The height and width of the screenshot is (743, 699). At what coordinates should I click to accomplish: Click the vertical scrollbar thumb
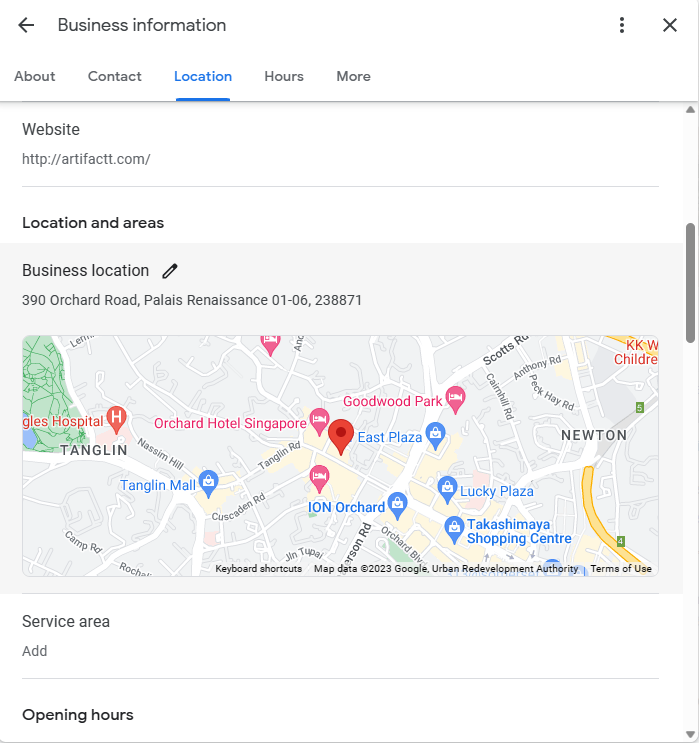(690, 282)
